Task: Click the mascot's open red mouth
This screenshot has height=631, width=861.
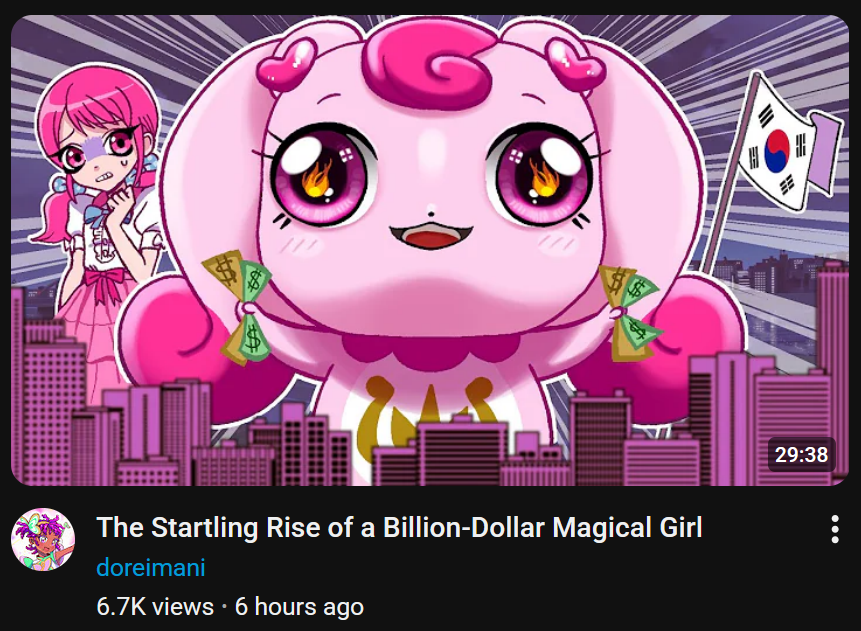Action: coord(431,236)
